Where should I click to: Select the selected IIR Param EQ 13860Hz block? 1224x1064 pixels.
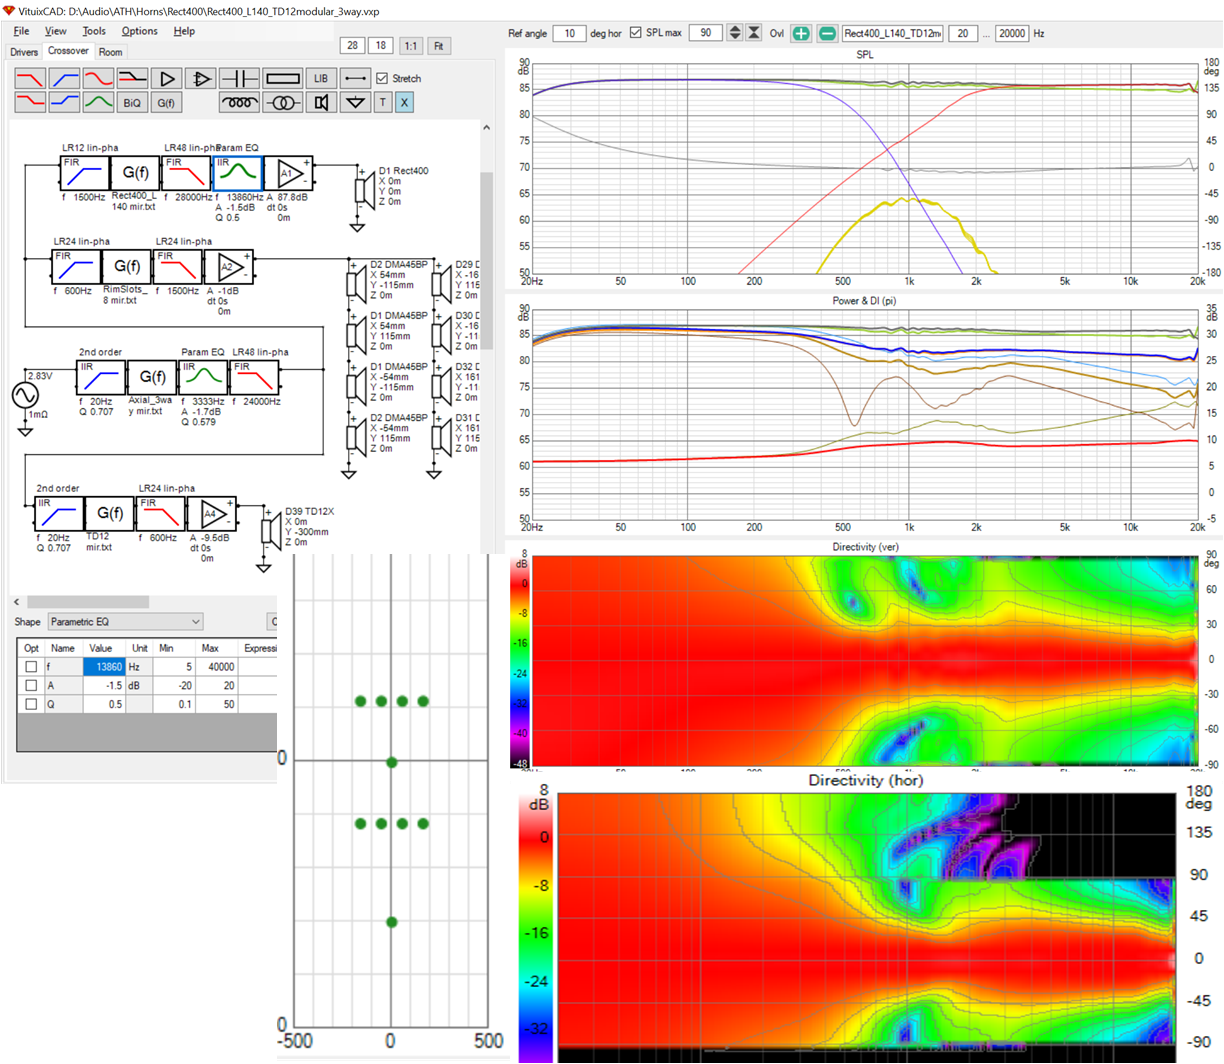(238, 173)
